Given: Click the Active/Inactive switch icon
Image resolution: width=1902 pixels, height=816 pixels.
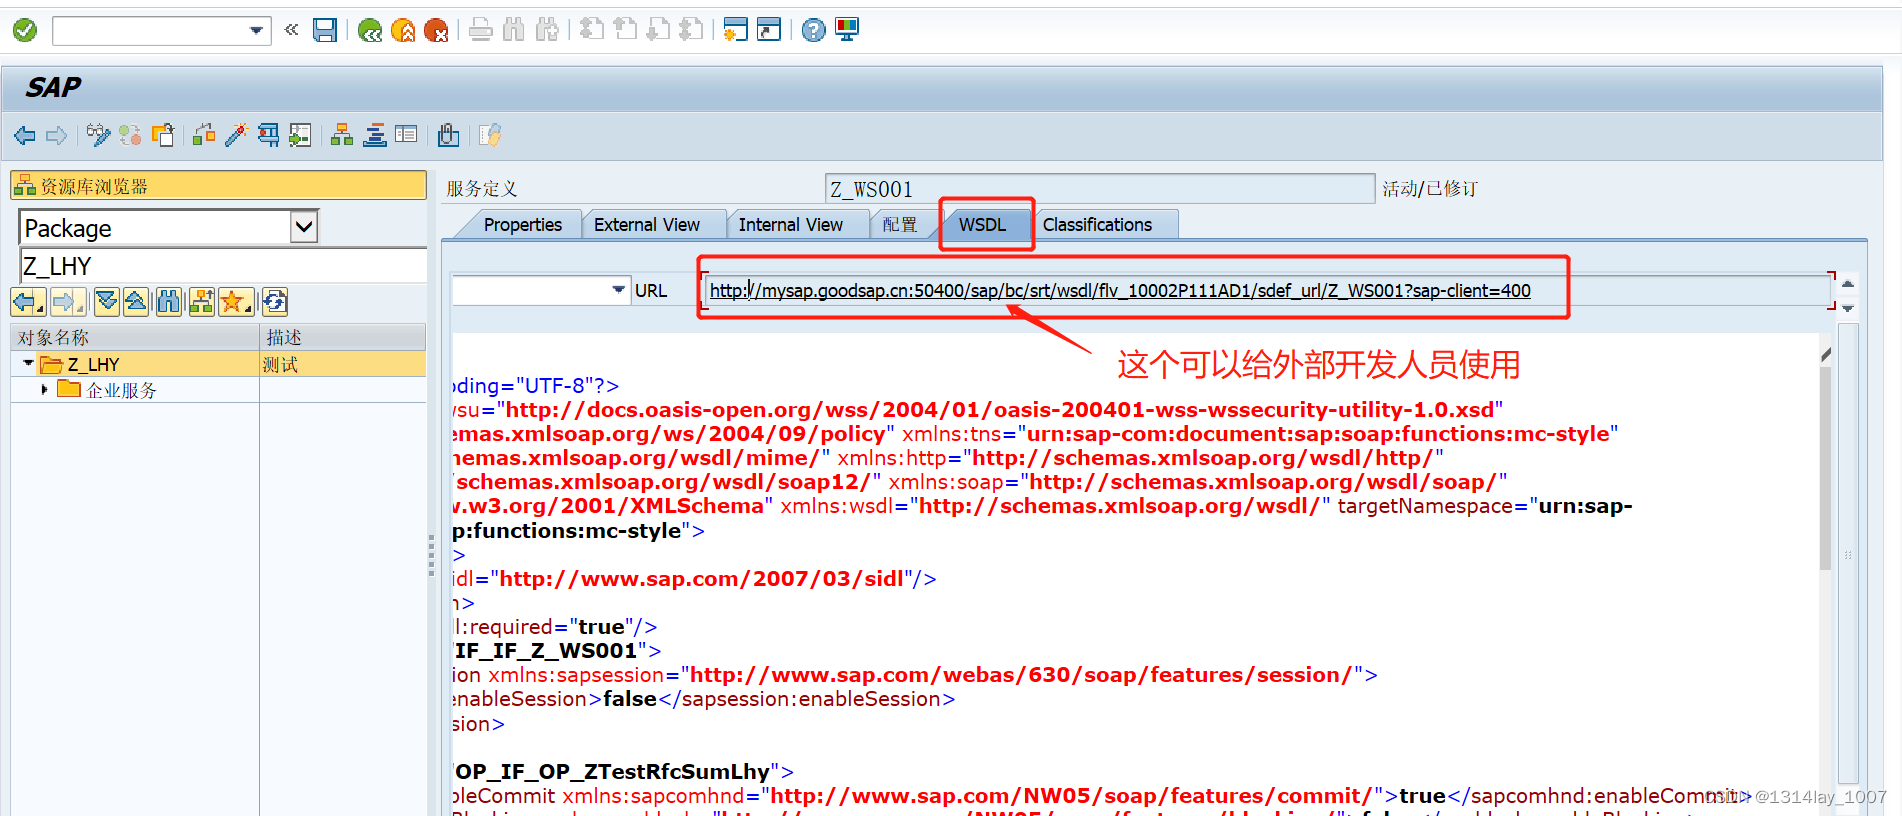Looking at the screenshot, I should click(x=130, y=135).
